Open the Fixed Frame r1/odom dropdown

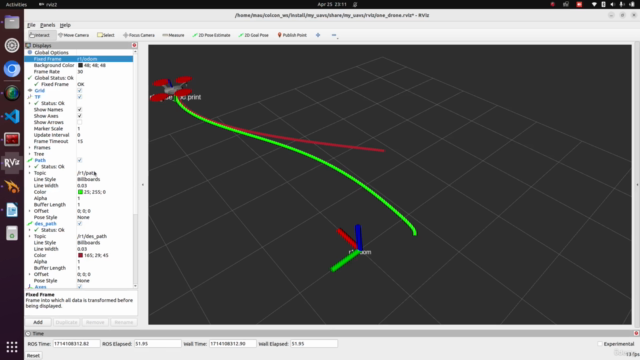coord(104,59)
